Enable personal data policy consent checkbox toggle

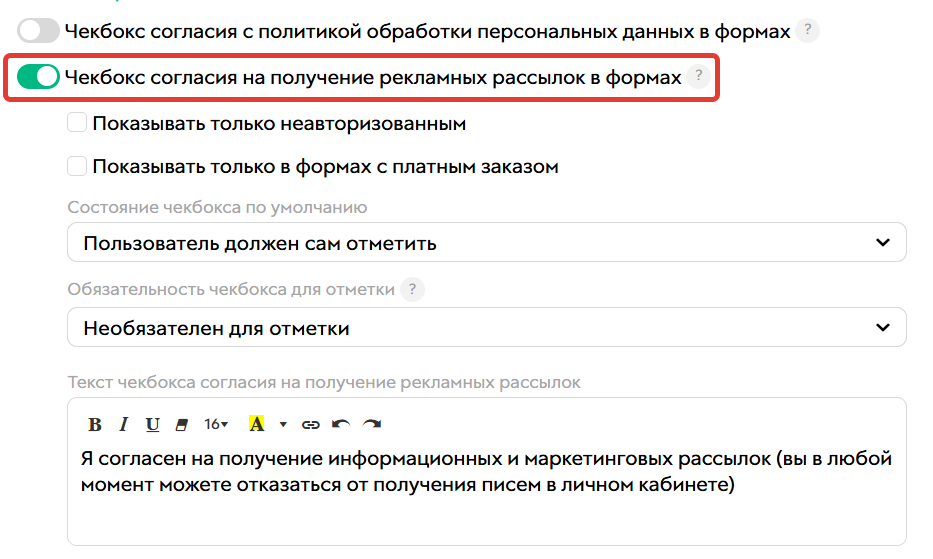click(38, 30)
